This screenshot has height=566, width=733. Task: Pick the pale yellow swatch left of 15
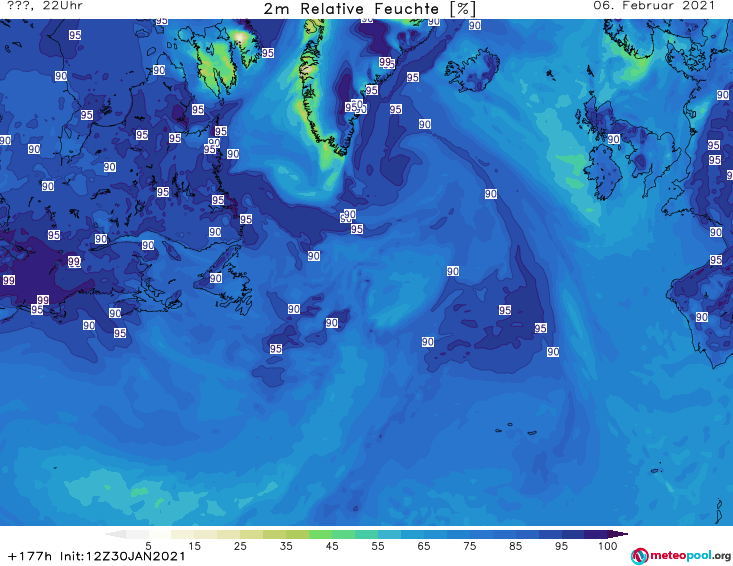pyautogui.click(x=183, y=534)
